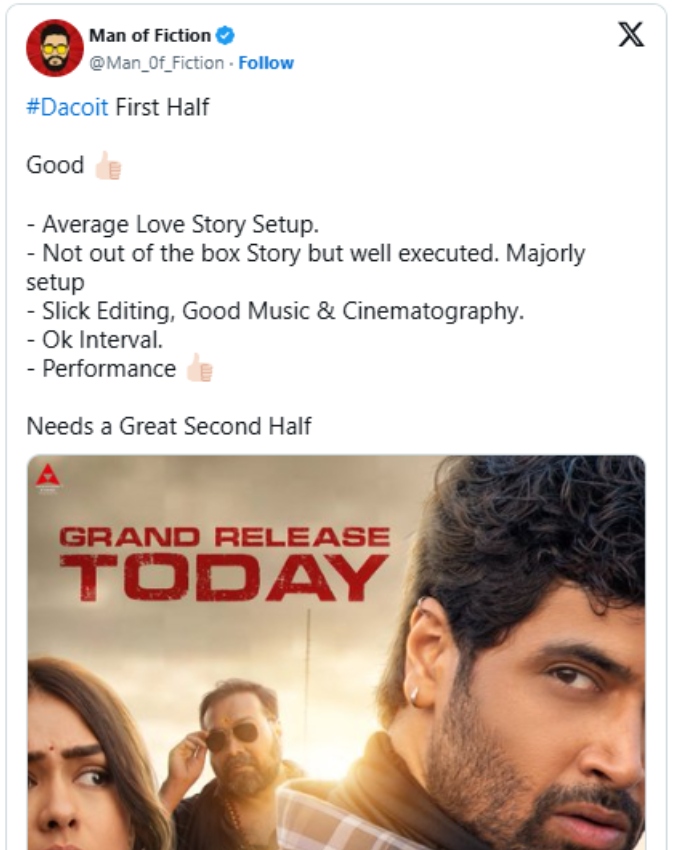The height and width of the screenshot is (850, 675).
Task: Open the Dacoit movie poster image
Action: coord(336,652)
